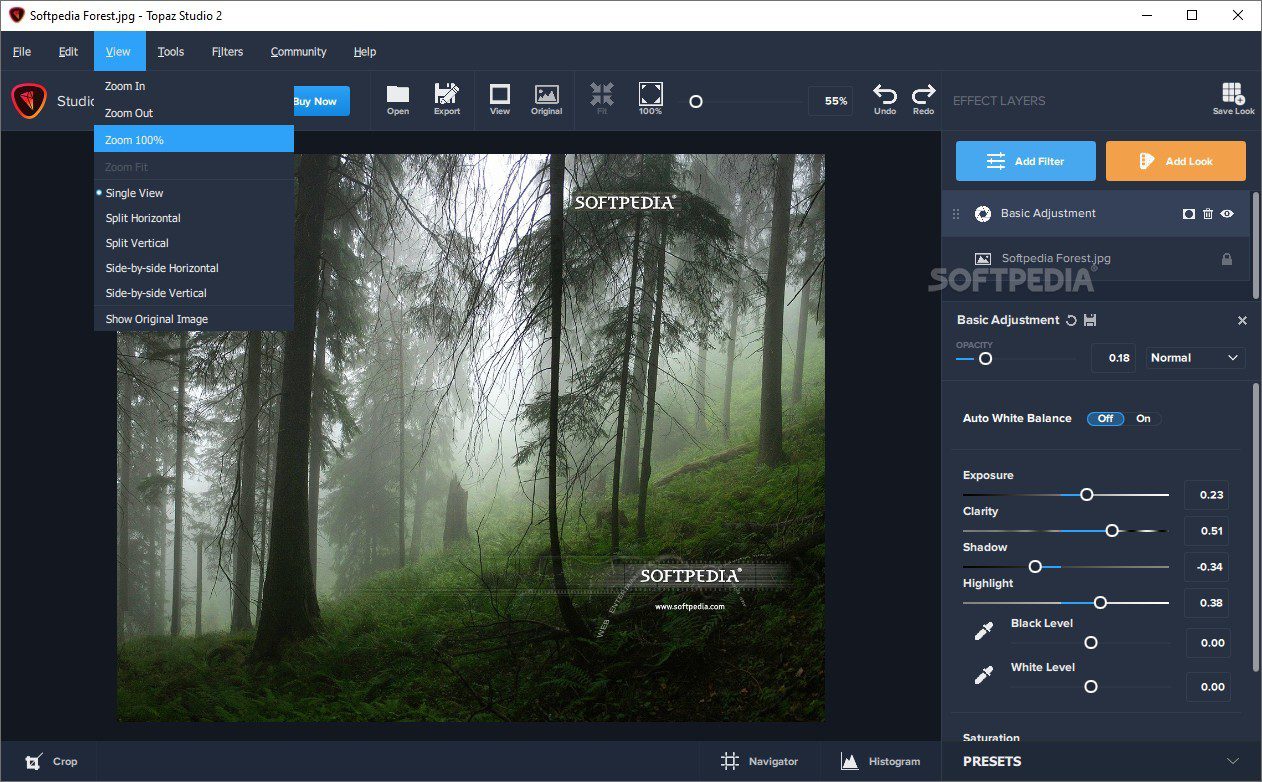1262x782 pixels.
Task: Delete the Basic Adjustment layer via trash icon
Action: (1208, 214)
